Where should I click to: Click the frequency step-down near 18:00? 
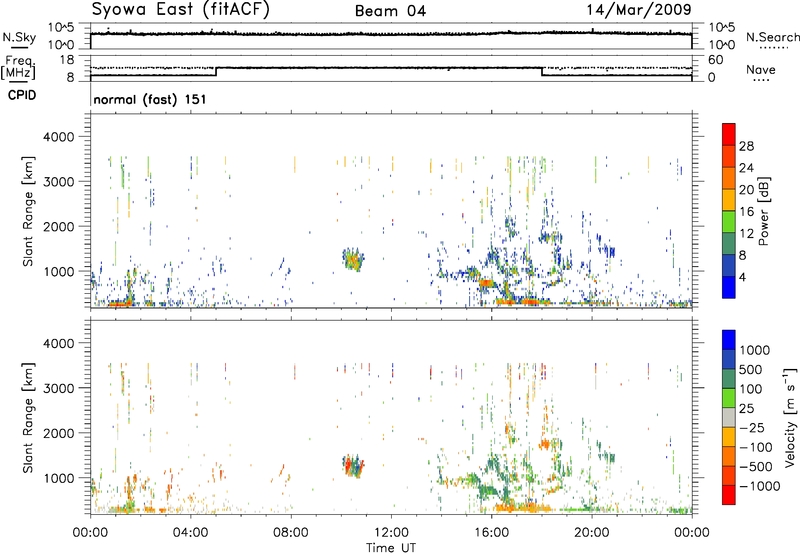(542, 71)
